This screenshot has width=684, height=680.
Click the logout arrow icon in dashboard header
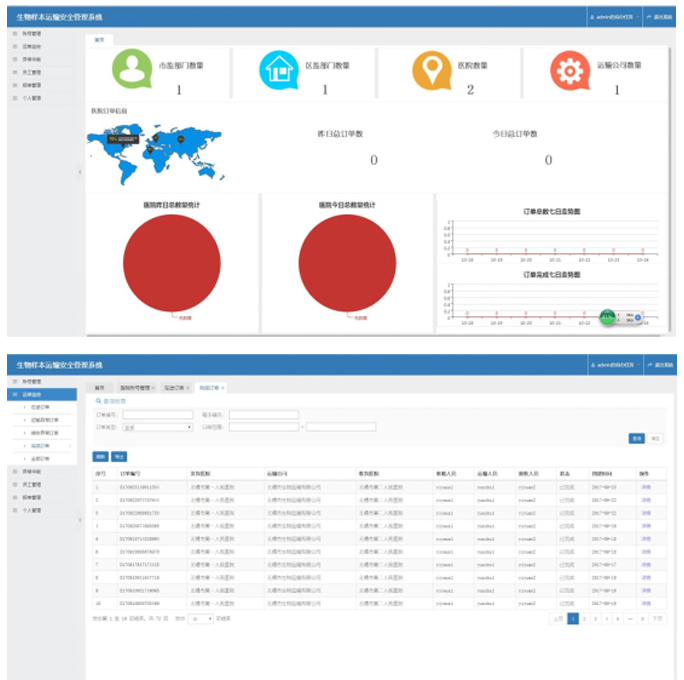[649, 17]
